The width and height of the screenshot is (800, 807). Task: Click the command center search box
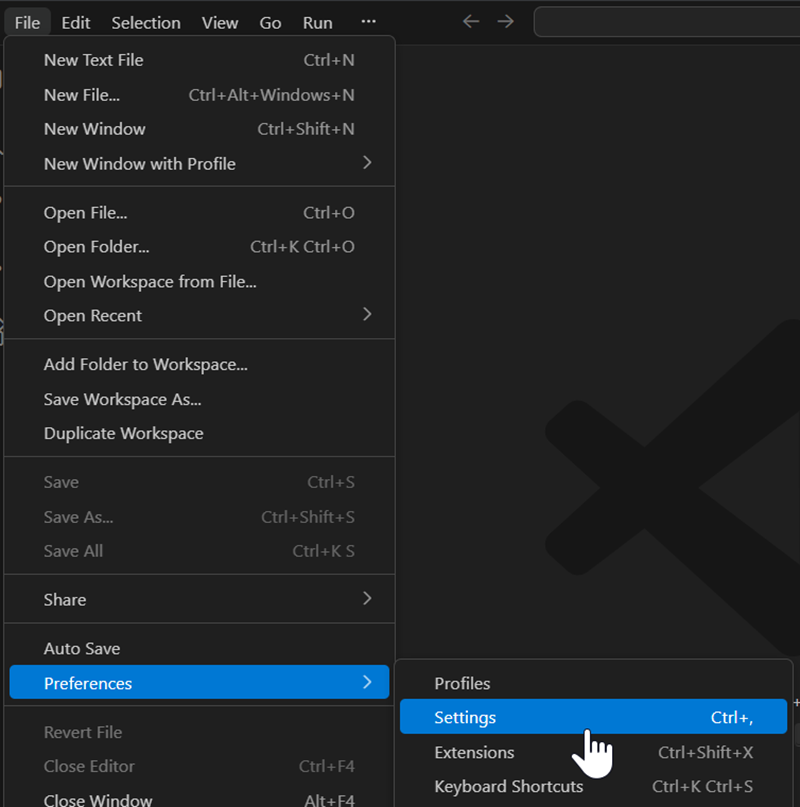pyautogui.click(x=666, y=22)
